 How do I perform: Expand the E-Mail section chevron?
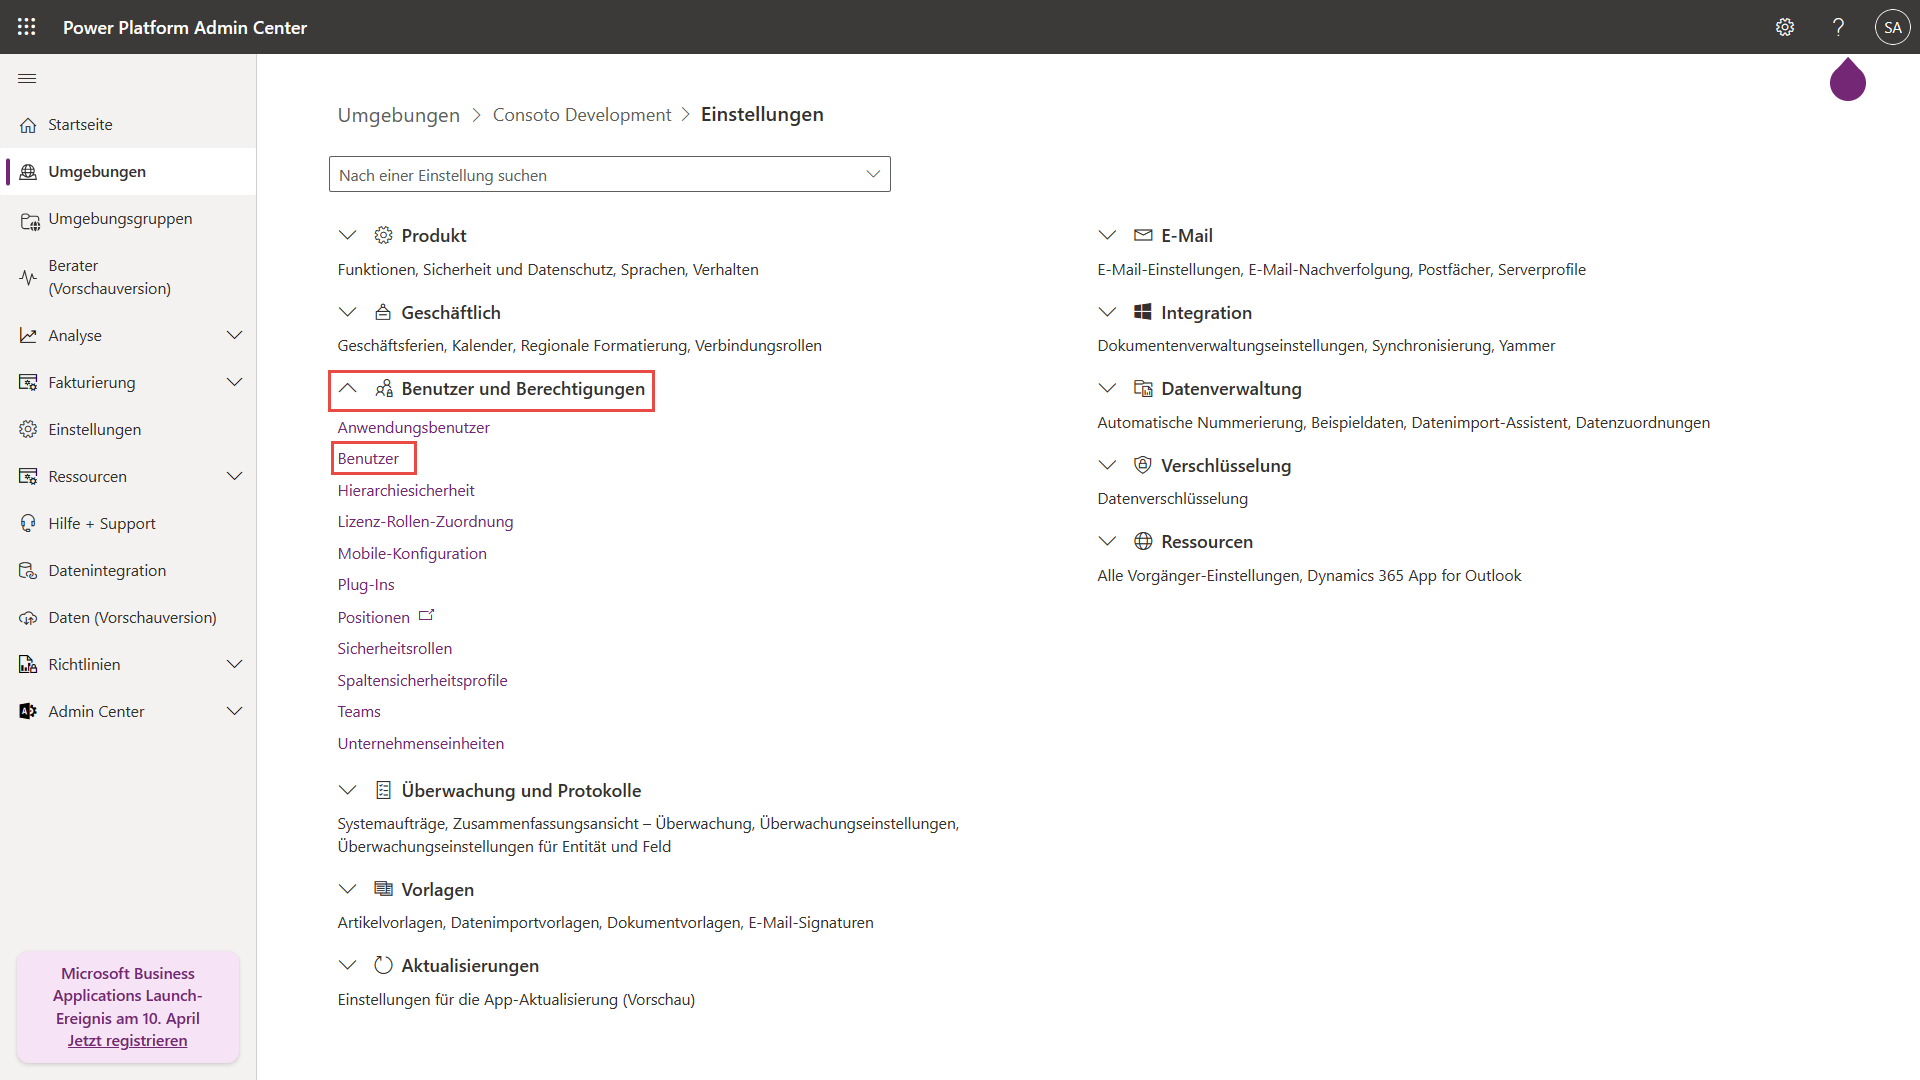pyautogui.click(x=1107, y=235)
